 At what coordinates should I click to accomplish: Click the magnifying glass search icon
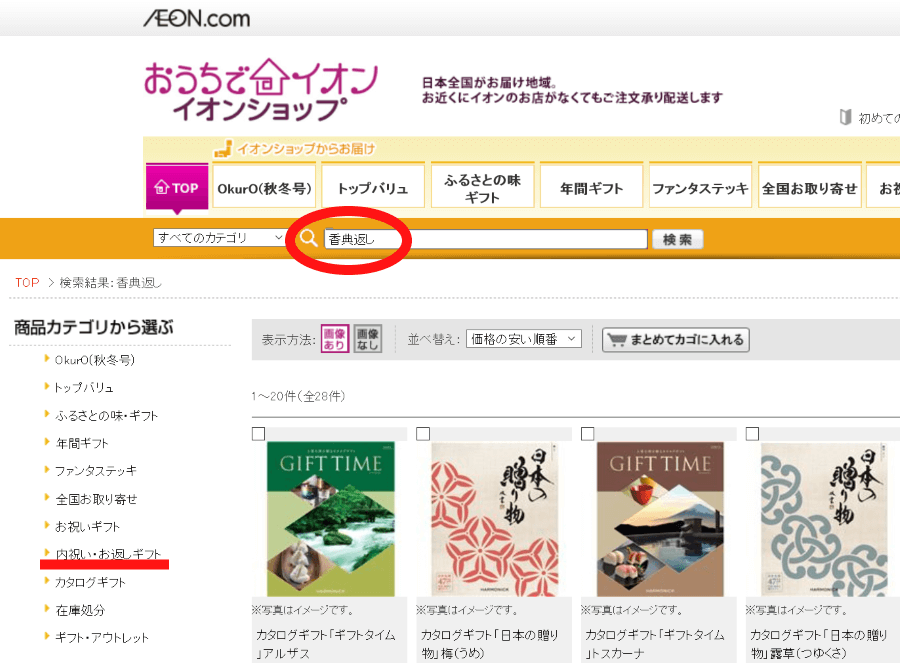pos(309,238)
